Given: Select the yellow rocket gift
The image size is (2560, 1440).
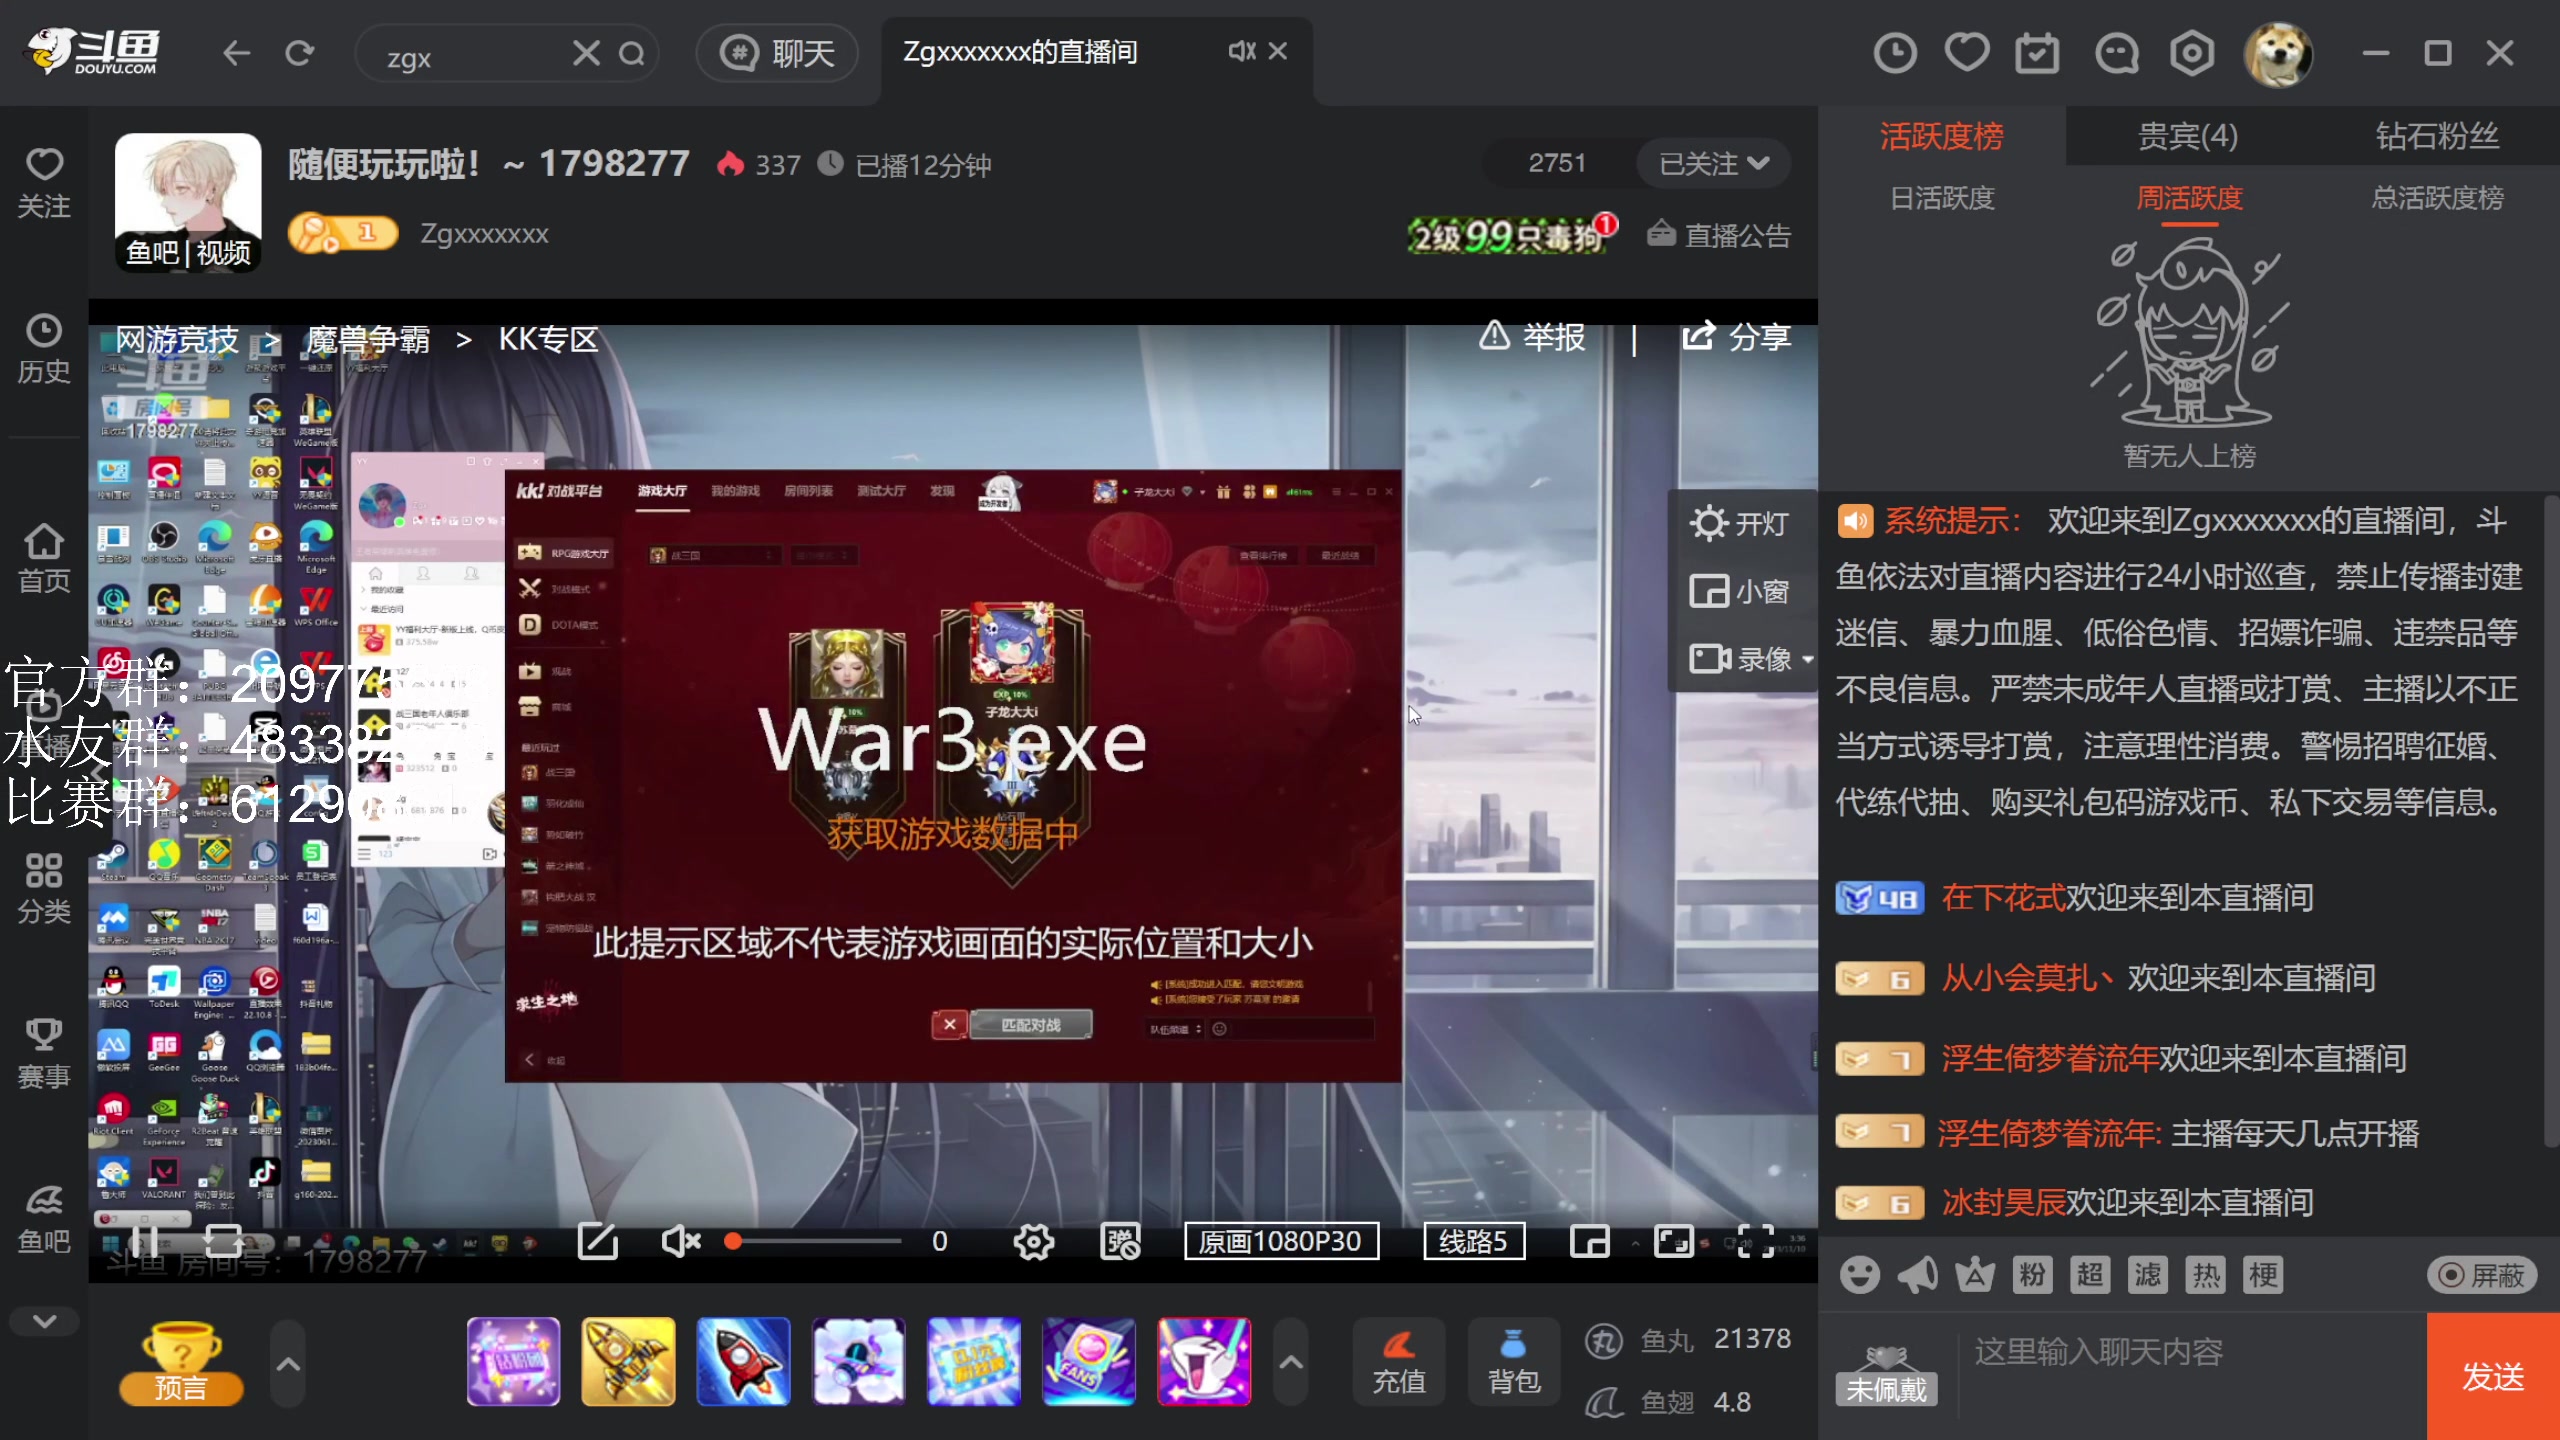Looking at the screenshot, I should (628, 1362).
